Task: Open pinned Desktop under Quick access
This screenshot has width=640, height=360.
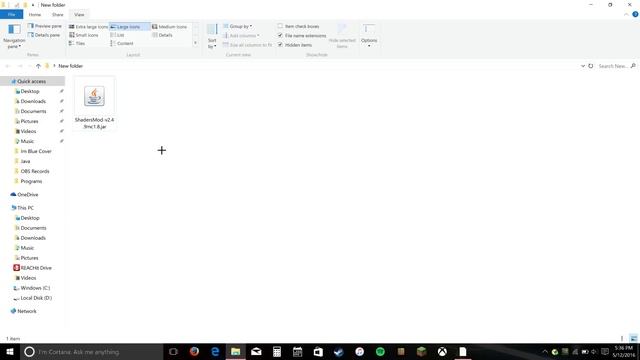Action: coord(30,91)
